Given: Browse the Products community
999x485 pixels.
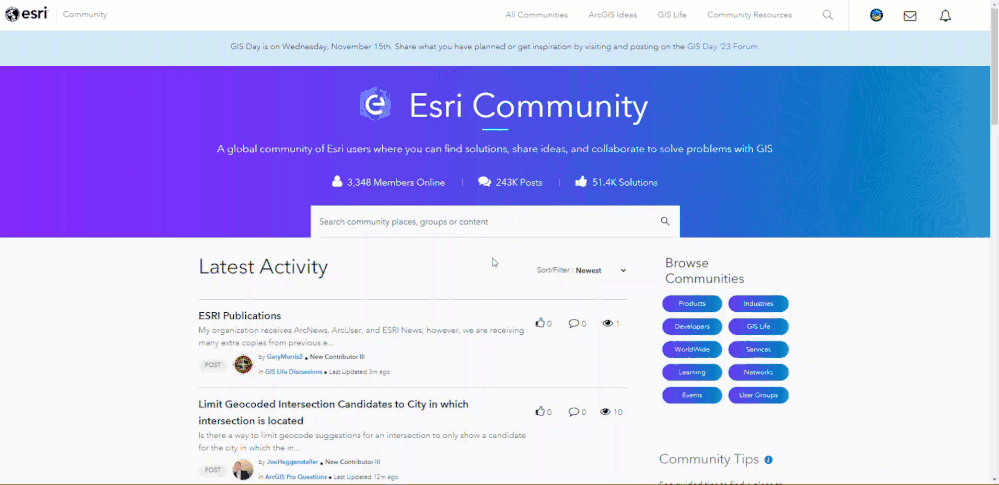Looking at the screenshot, I should pos(692,303).
